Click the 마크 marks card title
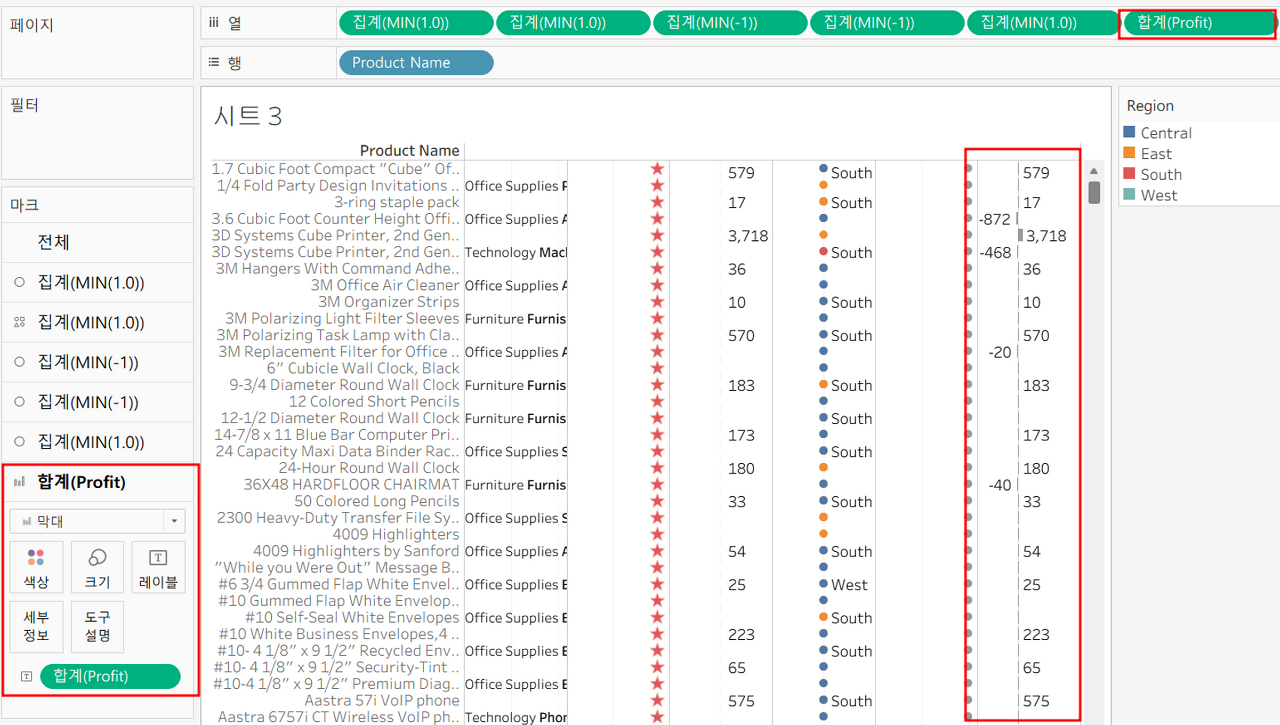Image resolution: width=1280 pixels, height=725 pixels. (x=24, y=204)
